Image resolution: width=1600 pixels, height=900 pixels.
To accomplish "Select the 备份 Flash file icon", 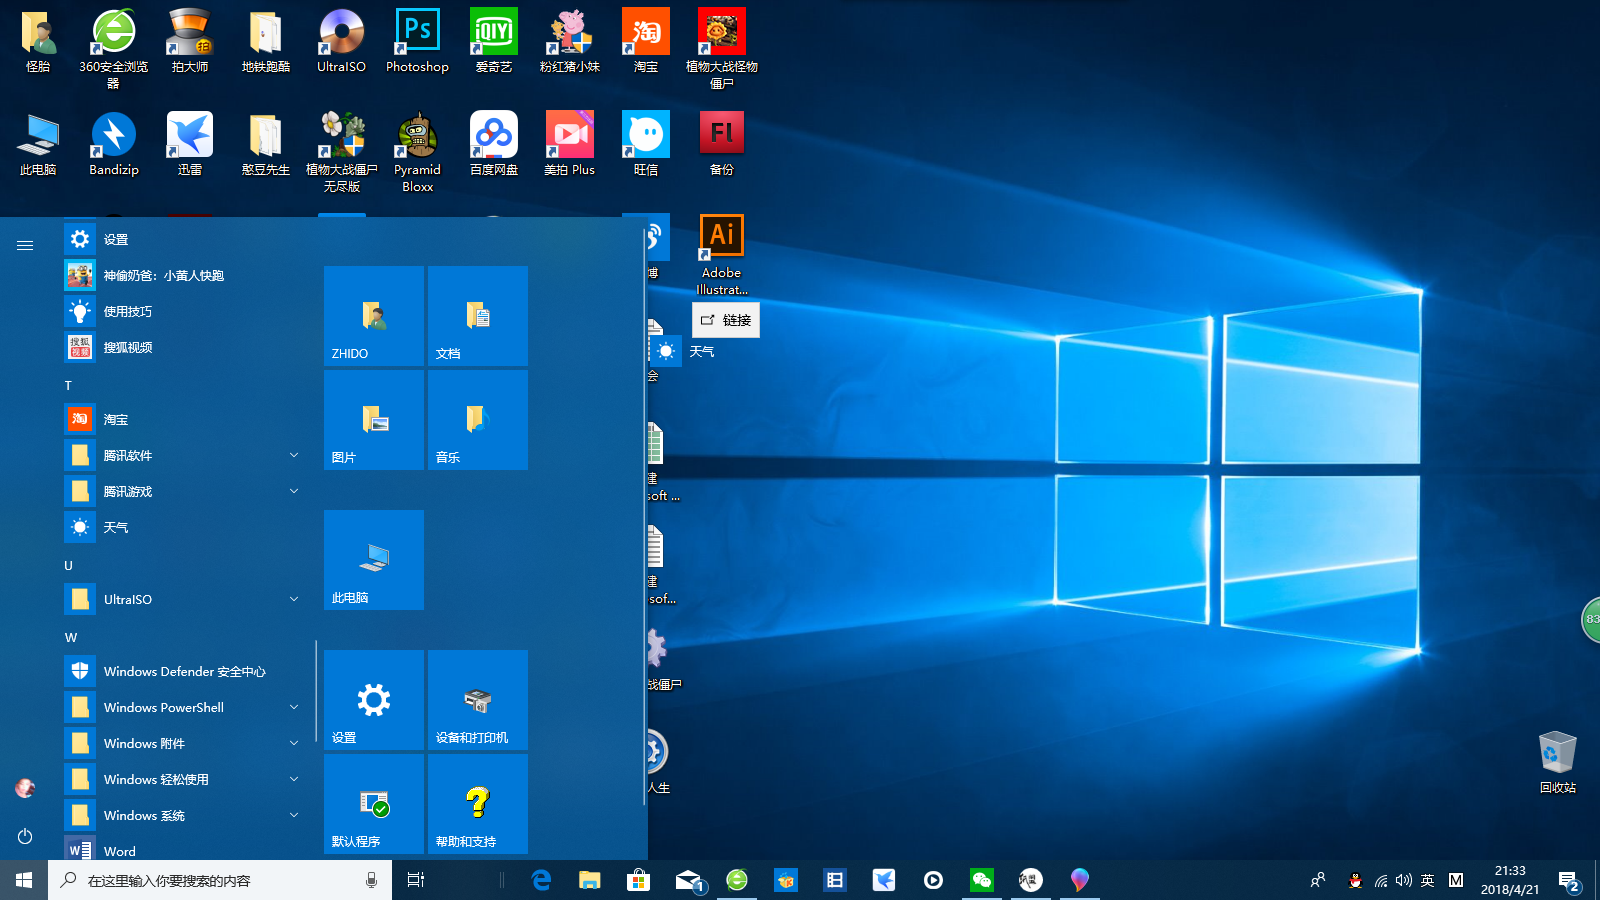I will click(x=722, y=145).
